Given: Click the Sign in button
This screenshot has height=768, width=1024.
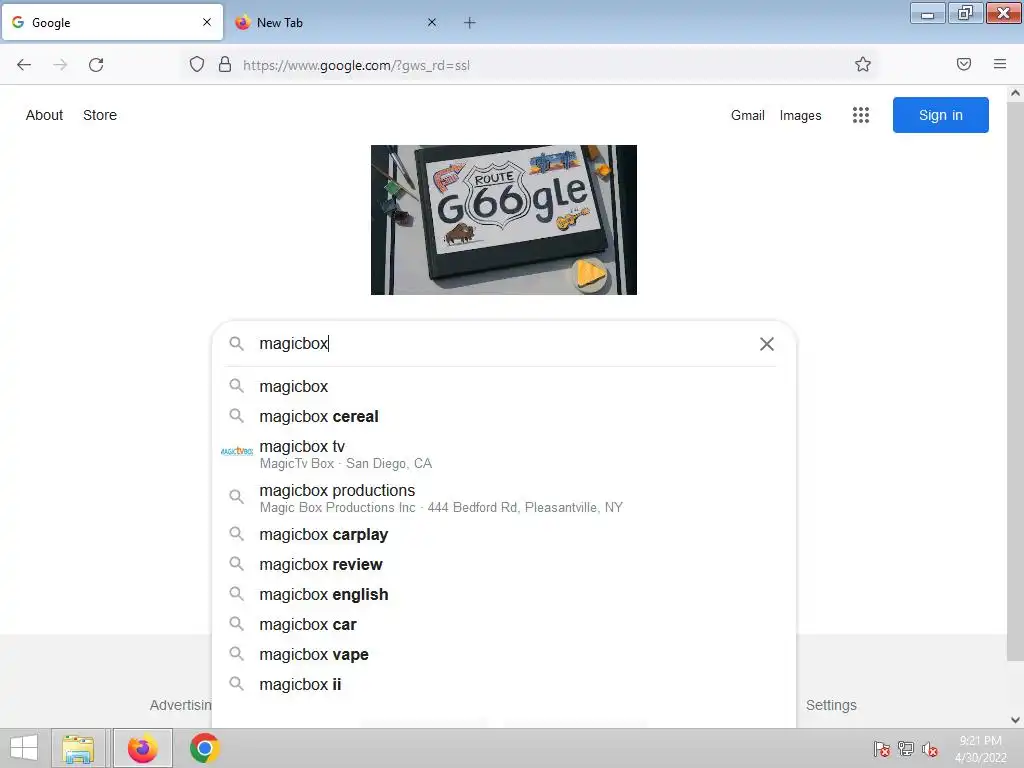Looking at the screenshot, I should pos(940,115).
